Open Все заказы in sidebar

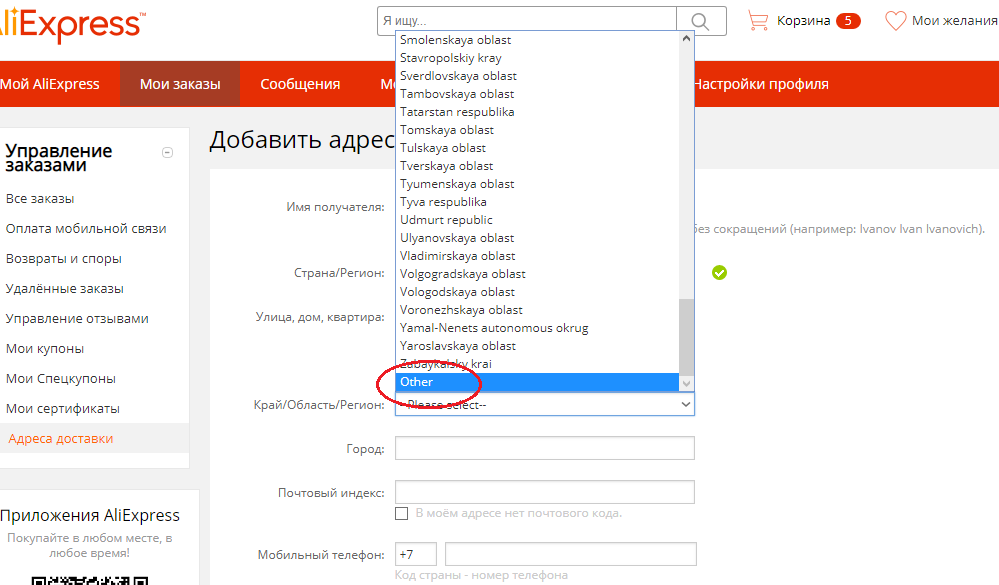pyautogui.click(x=40, y=199)
